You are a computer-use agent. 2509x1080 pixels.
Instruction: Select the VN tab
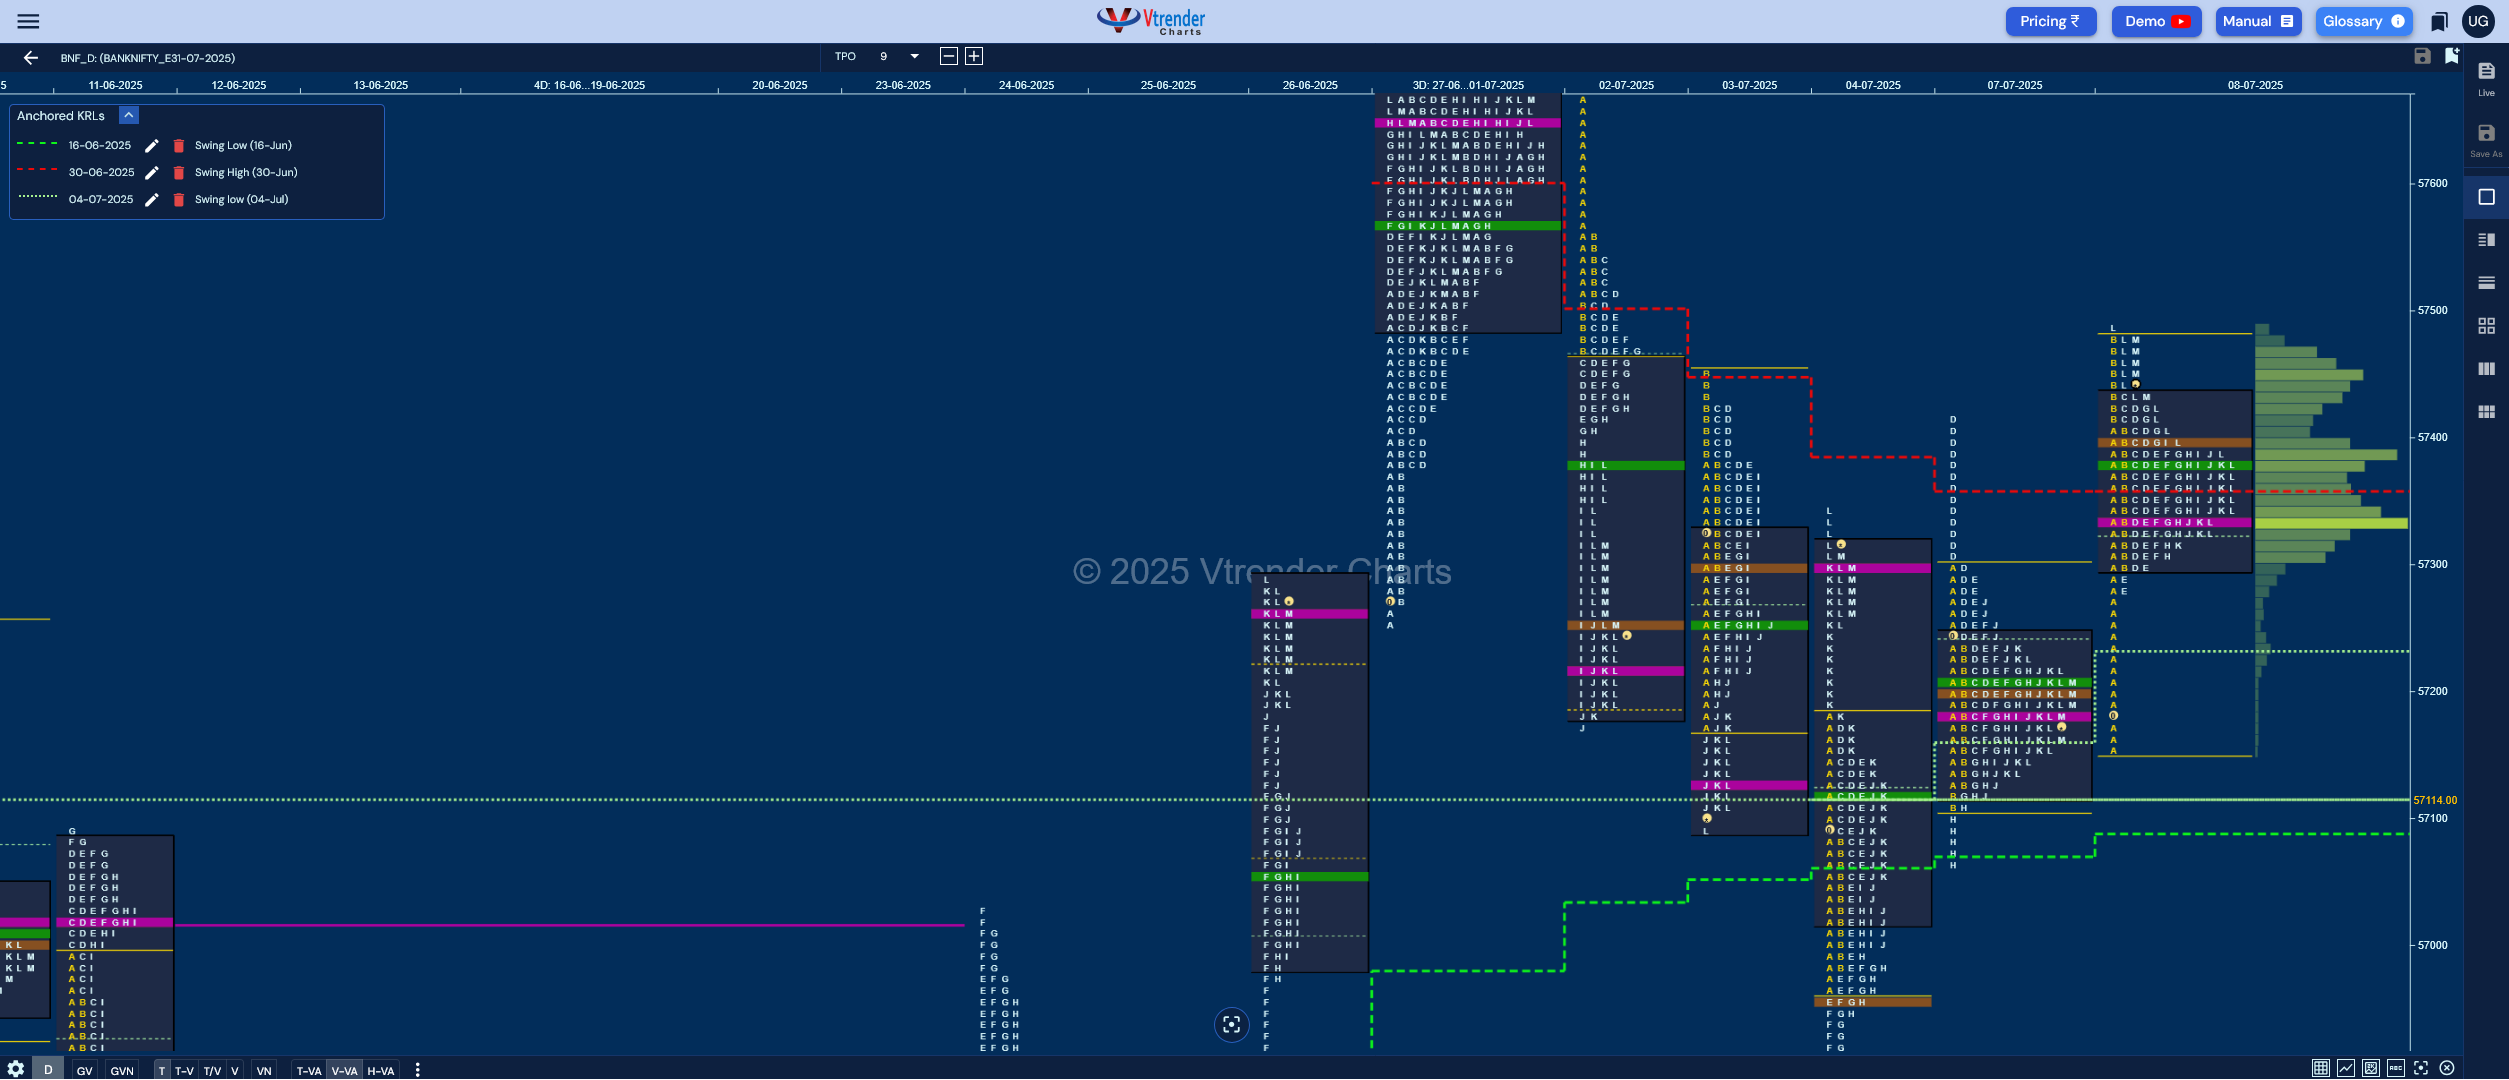pos(264,1071)
